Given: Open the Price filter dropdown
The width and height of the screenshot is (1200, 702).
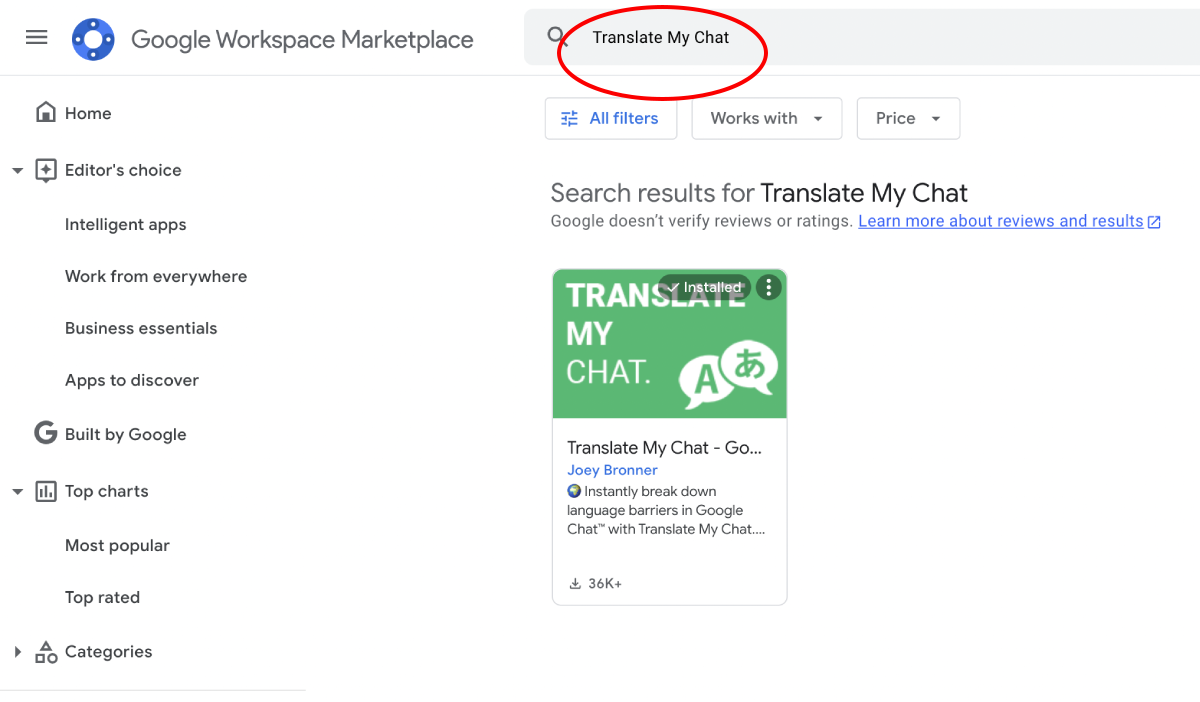Looking at the screenshot, I should [x=908, y=118].
